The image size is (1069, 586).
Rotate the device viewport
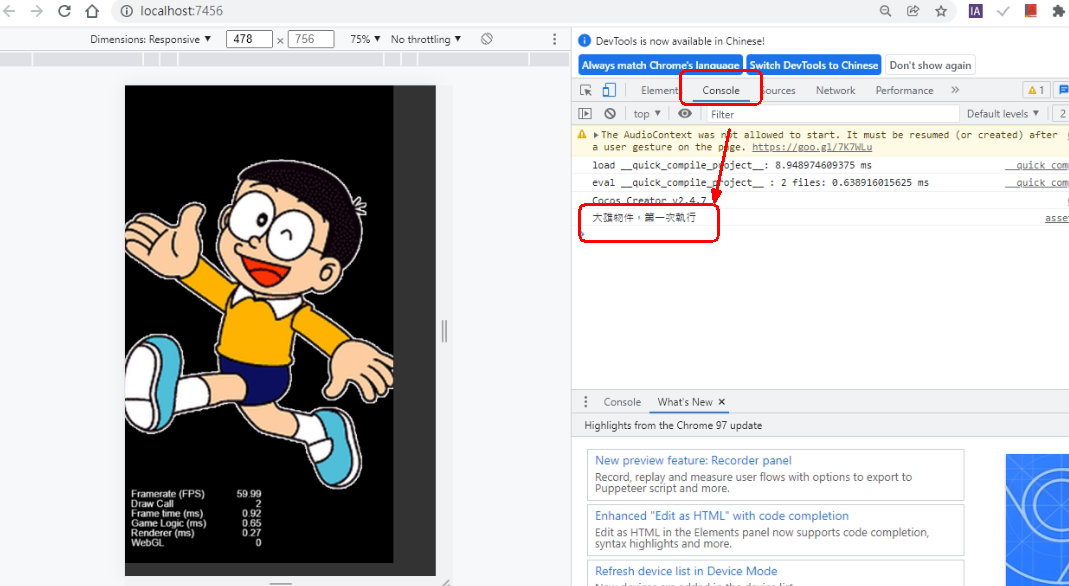[x=486, y=40]
